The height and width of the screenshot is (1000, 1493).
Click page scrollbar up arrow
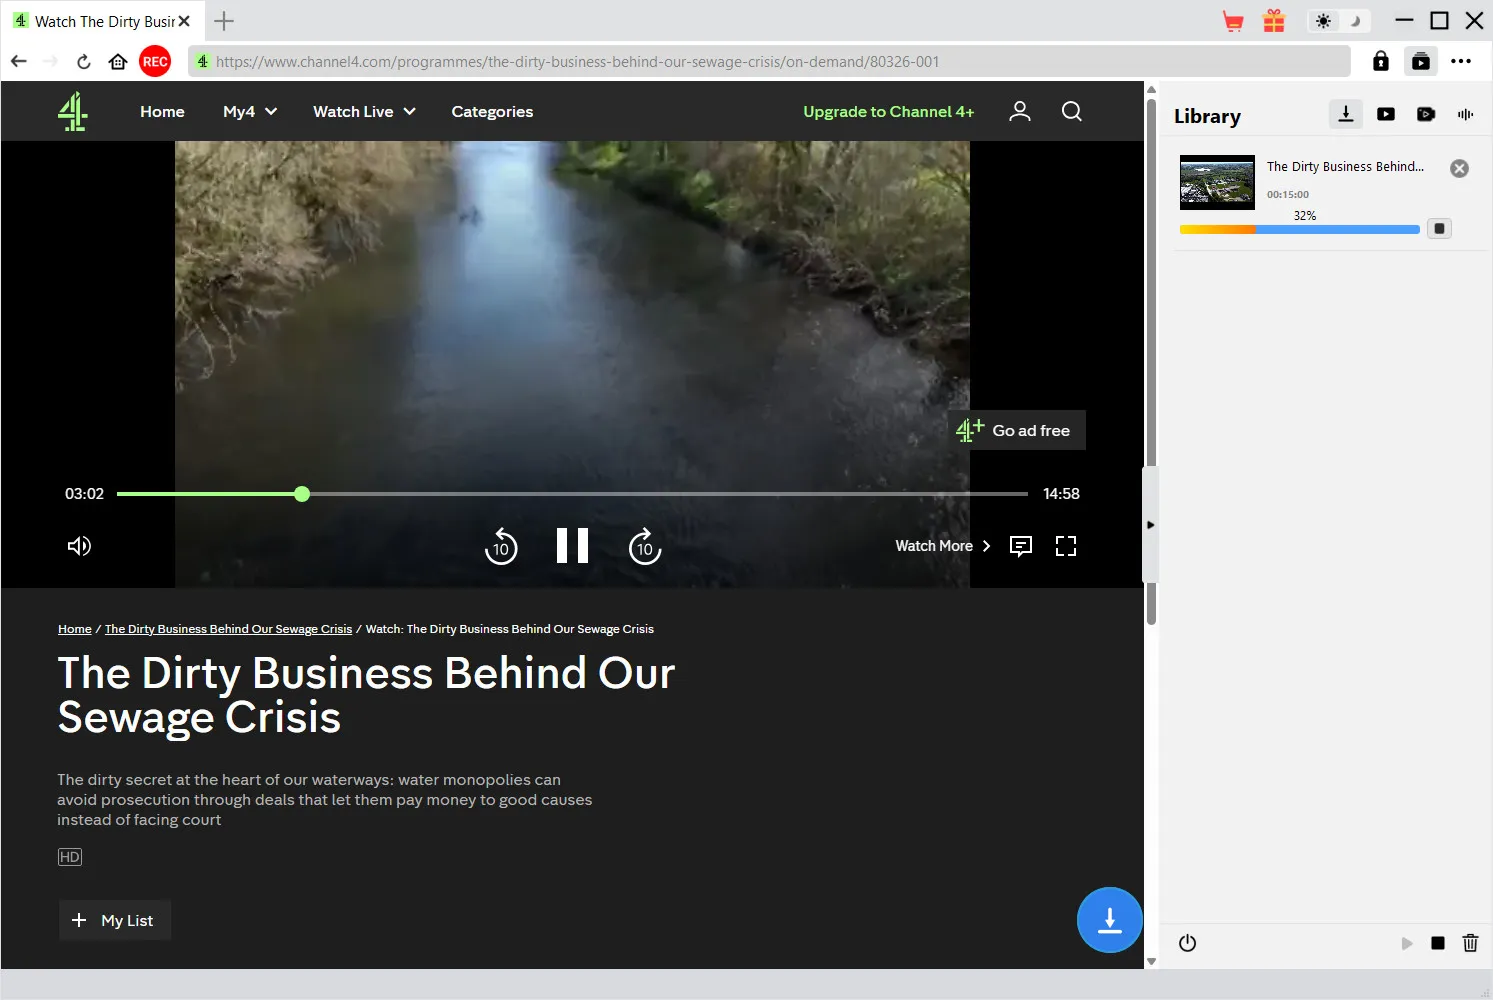point(1151,89)
